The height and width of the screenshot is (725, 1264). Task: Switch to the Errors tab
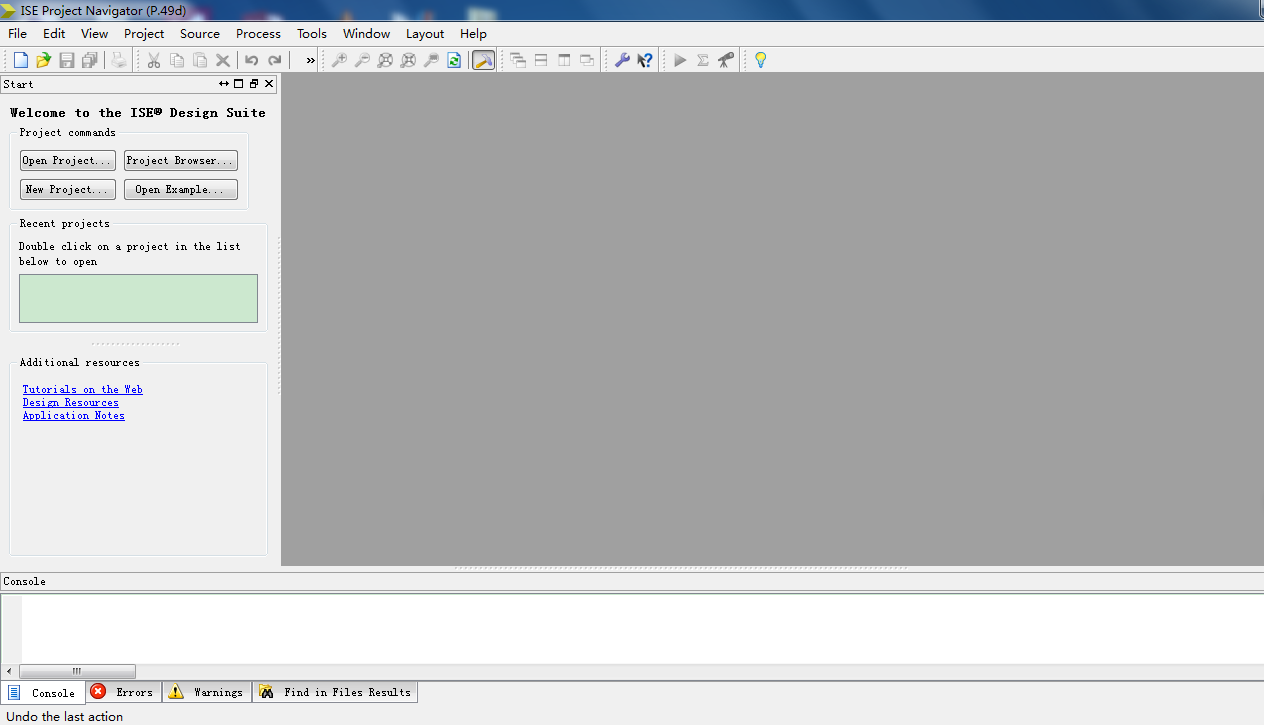coord(124,692)
